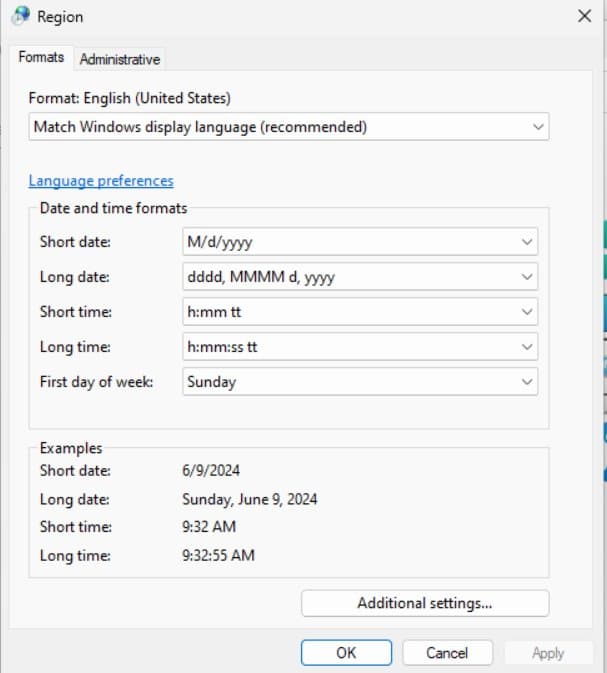Click the Apply button

[548, 653]
